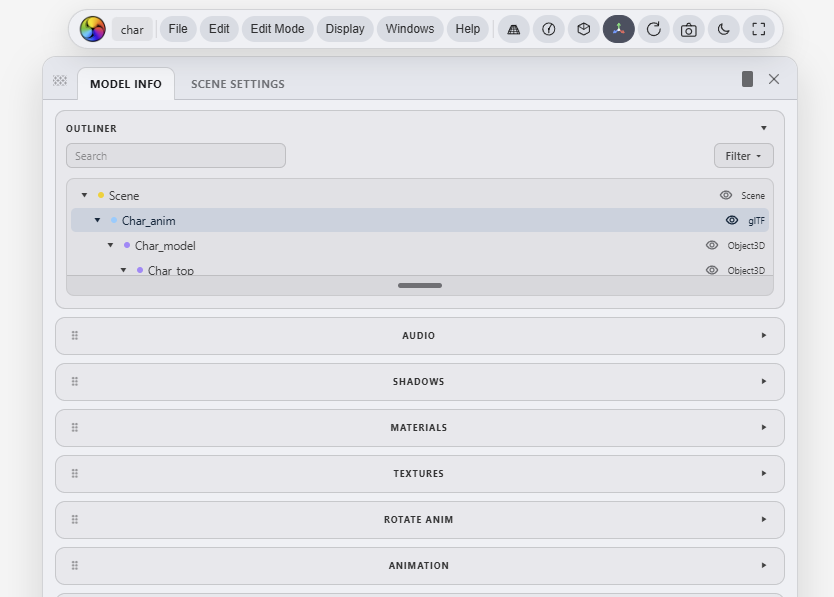Take a screenshot with the camera icon
Viewport: 834px width, 597px height.
tap(689, 29)
